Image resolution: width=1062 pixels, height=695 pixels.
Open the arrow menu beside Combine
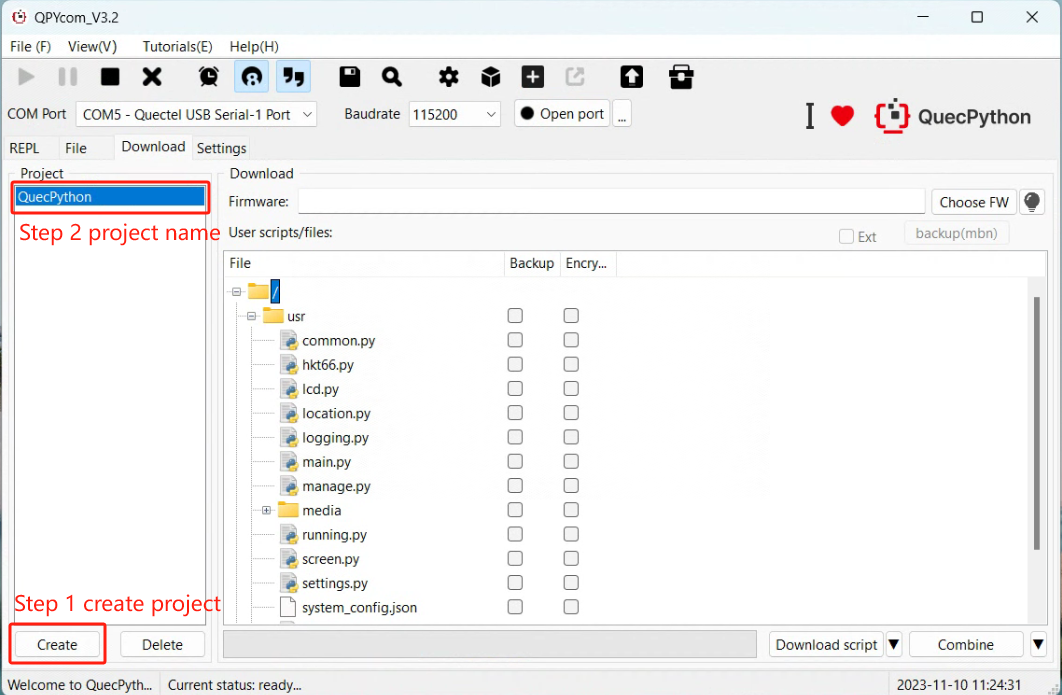tap(1038, 644)
